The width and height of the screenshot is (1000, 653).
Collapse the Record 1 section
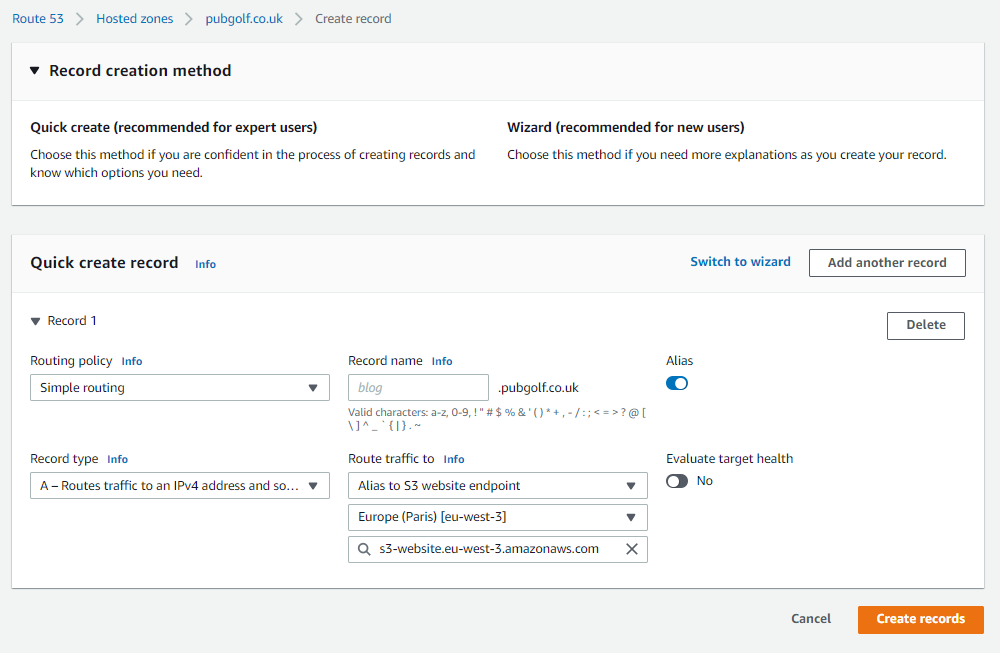tap(36, 321)
